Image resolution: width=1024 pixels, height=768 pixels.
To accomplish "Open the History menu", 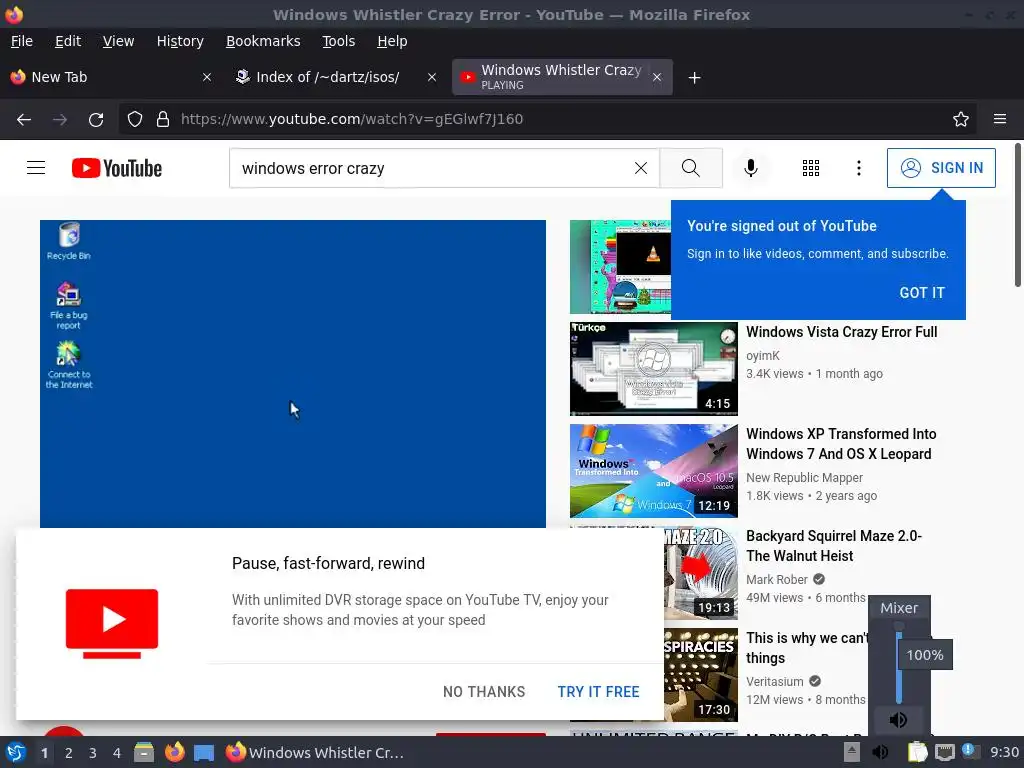I will tap(180, 41).
